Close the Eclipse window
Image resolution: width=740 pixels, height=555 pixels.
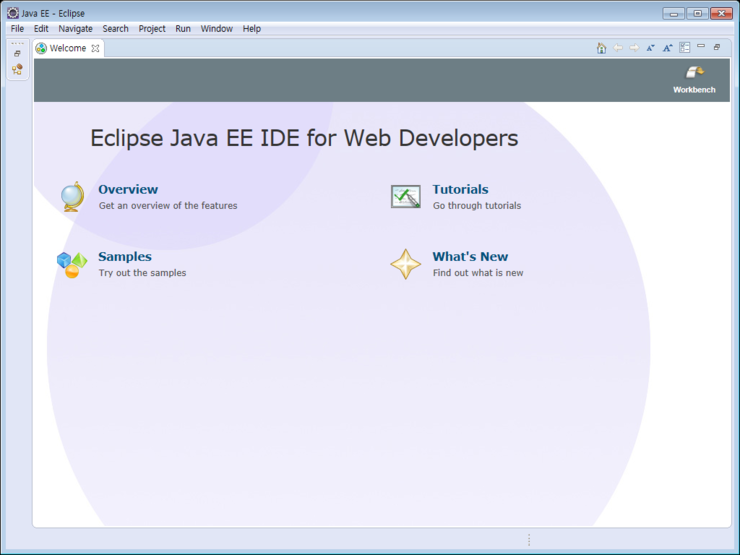click(x=721, y=13)
